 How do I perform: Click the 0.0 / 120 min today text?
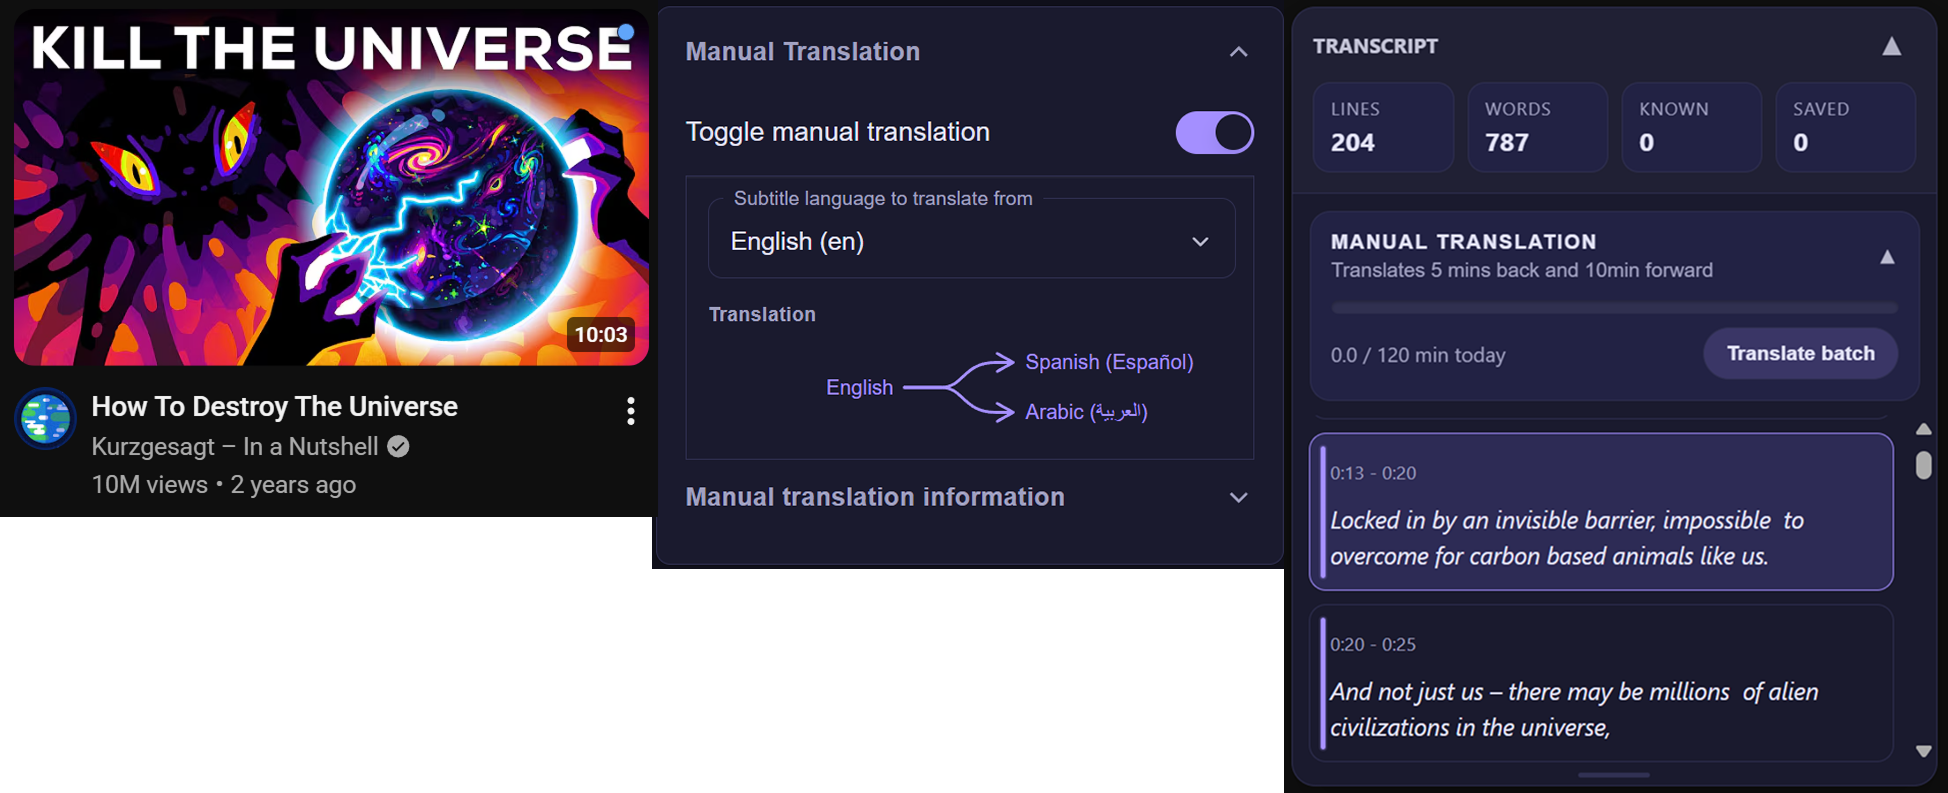pyautogui.click(x=1417, y=355)
